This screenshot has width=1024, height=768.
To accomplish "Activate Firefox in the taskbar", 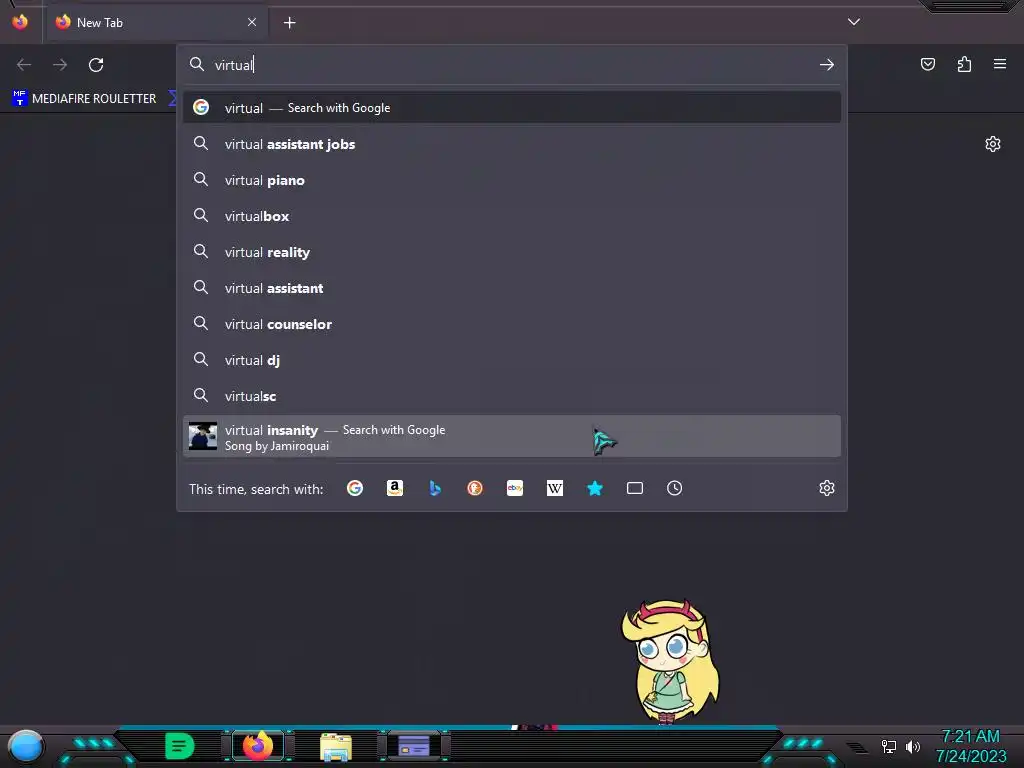I will coord(258,746).
